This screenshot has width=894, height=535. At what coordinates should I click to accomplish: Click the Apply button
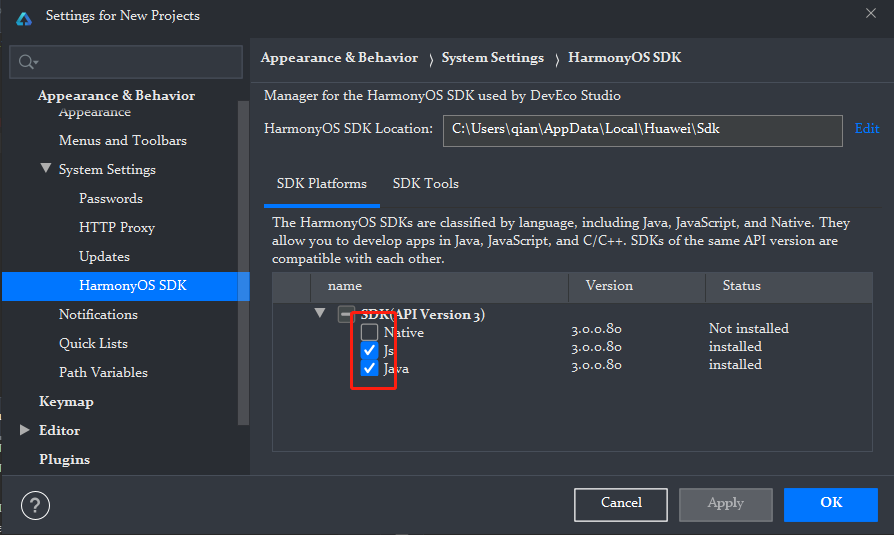[726, 504]
